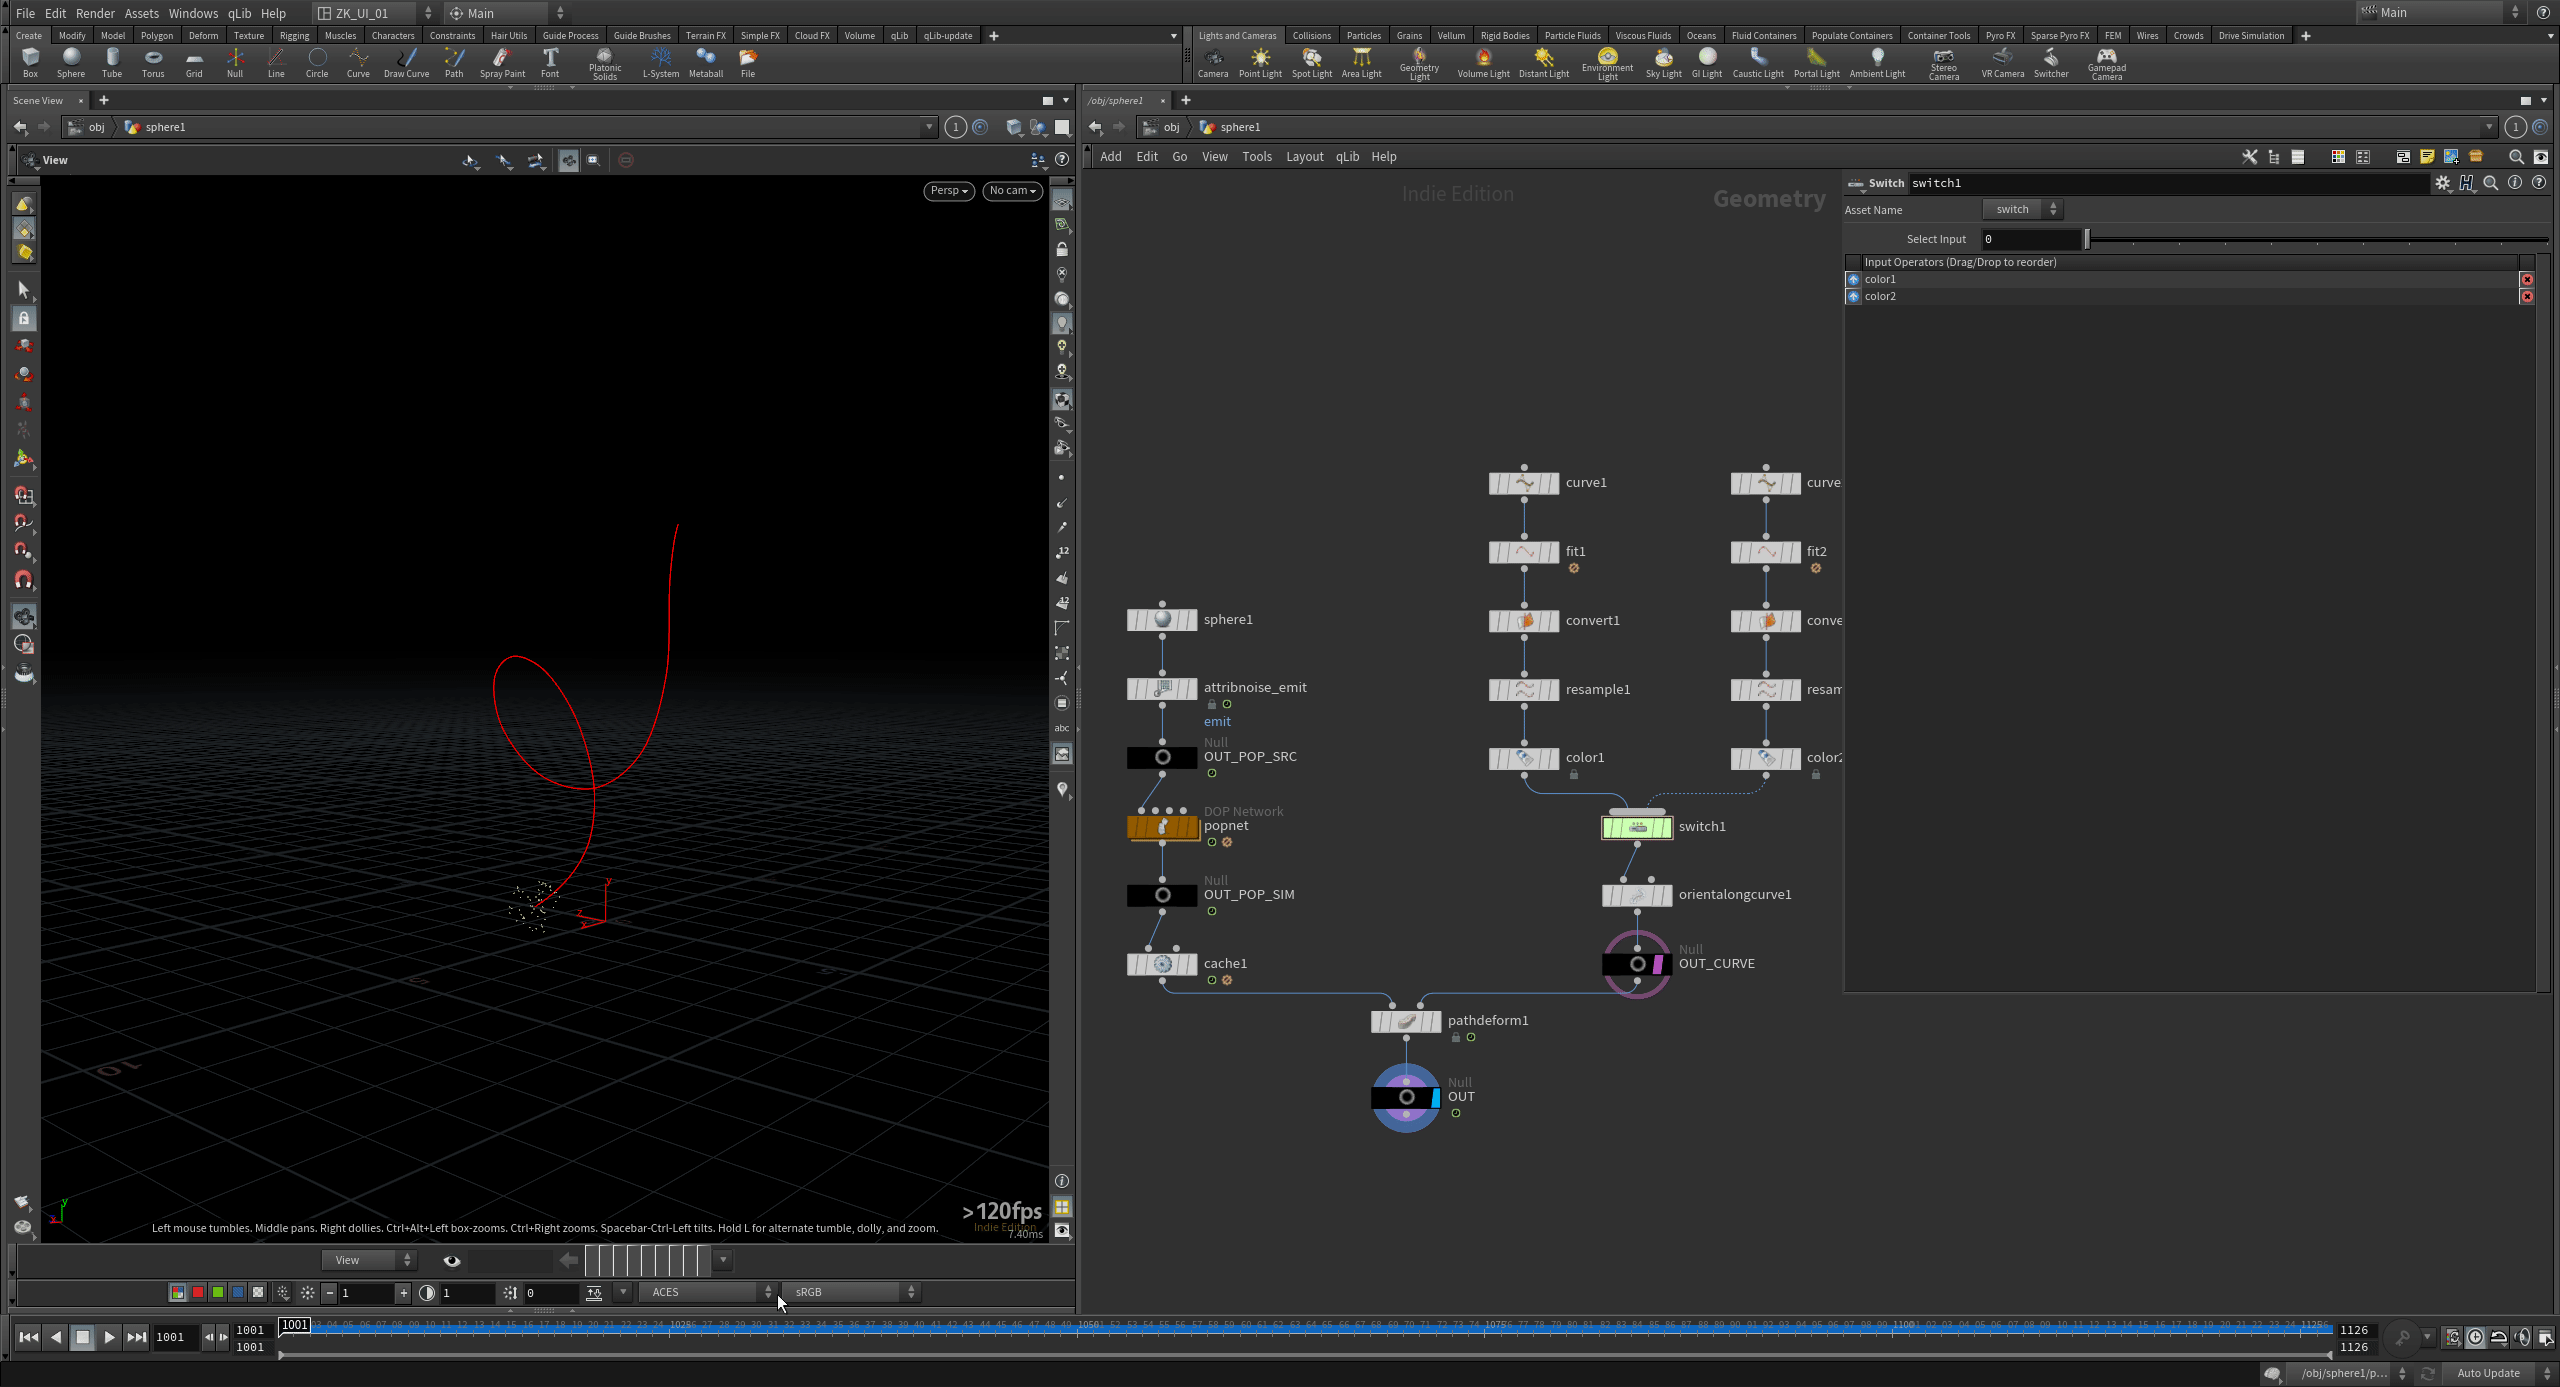Viewport: 2560px width, 1387px height.
Task: Click the Torus shelf tool
Action: (x=152, y=62)
